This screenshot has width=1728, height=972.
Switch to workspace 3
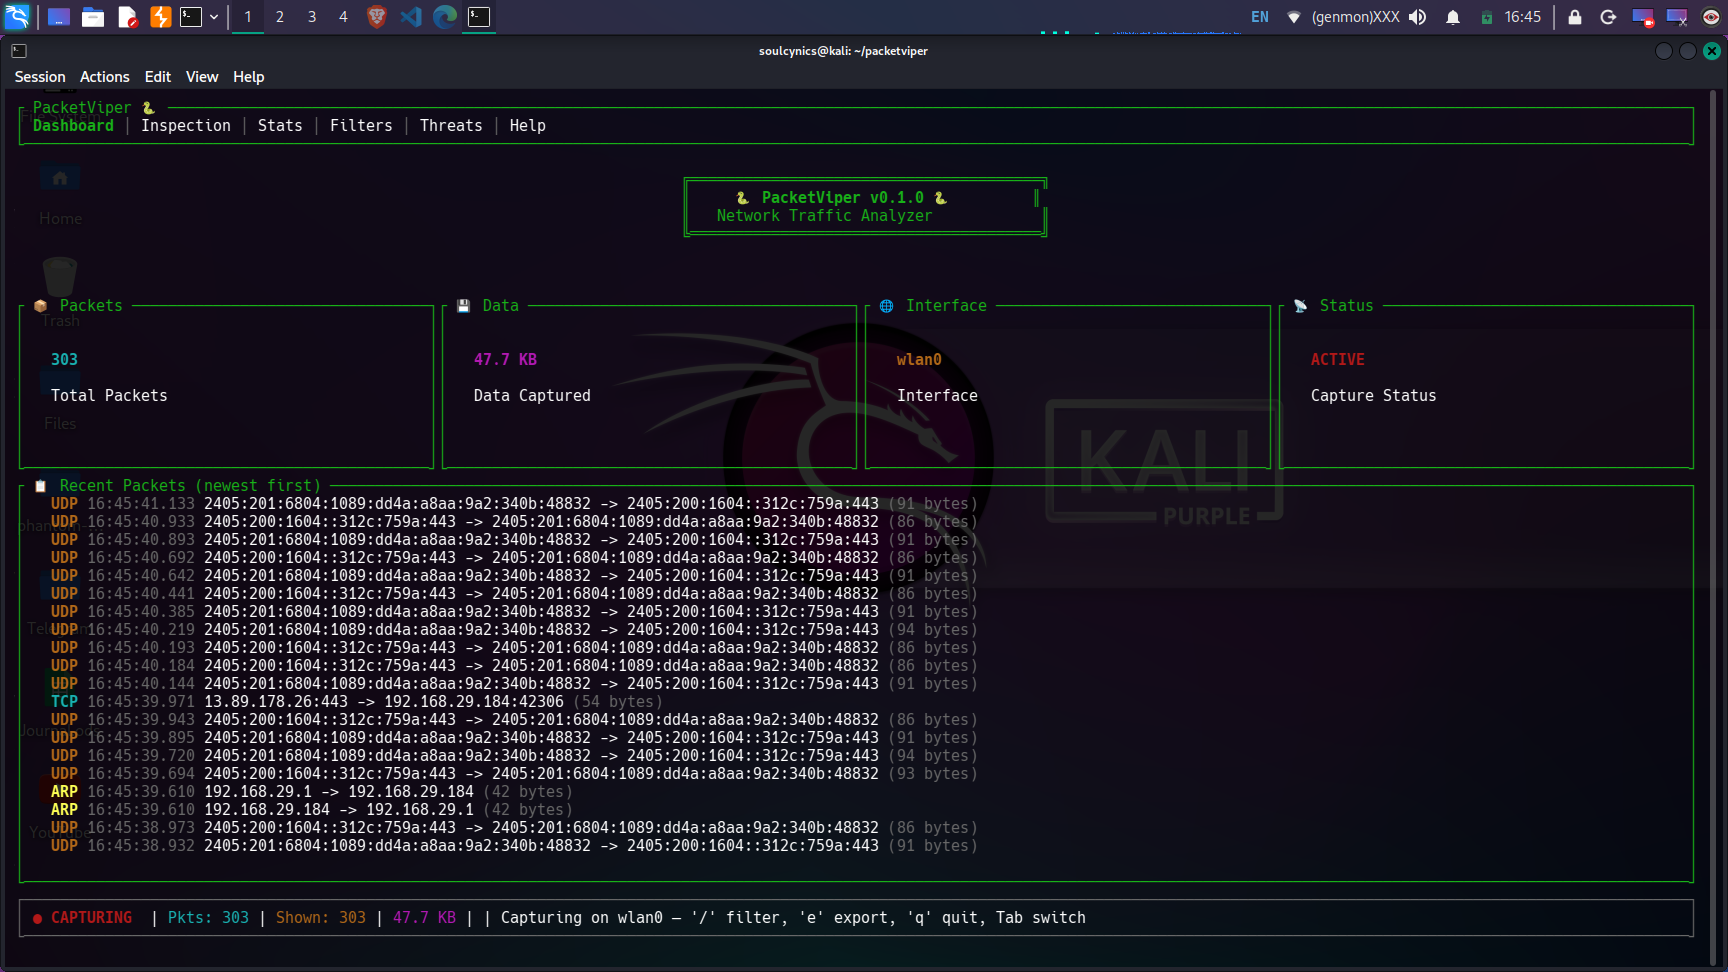point(312,17)
